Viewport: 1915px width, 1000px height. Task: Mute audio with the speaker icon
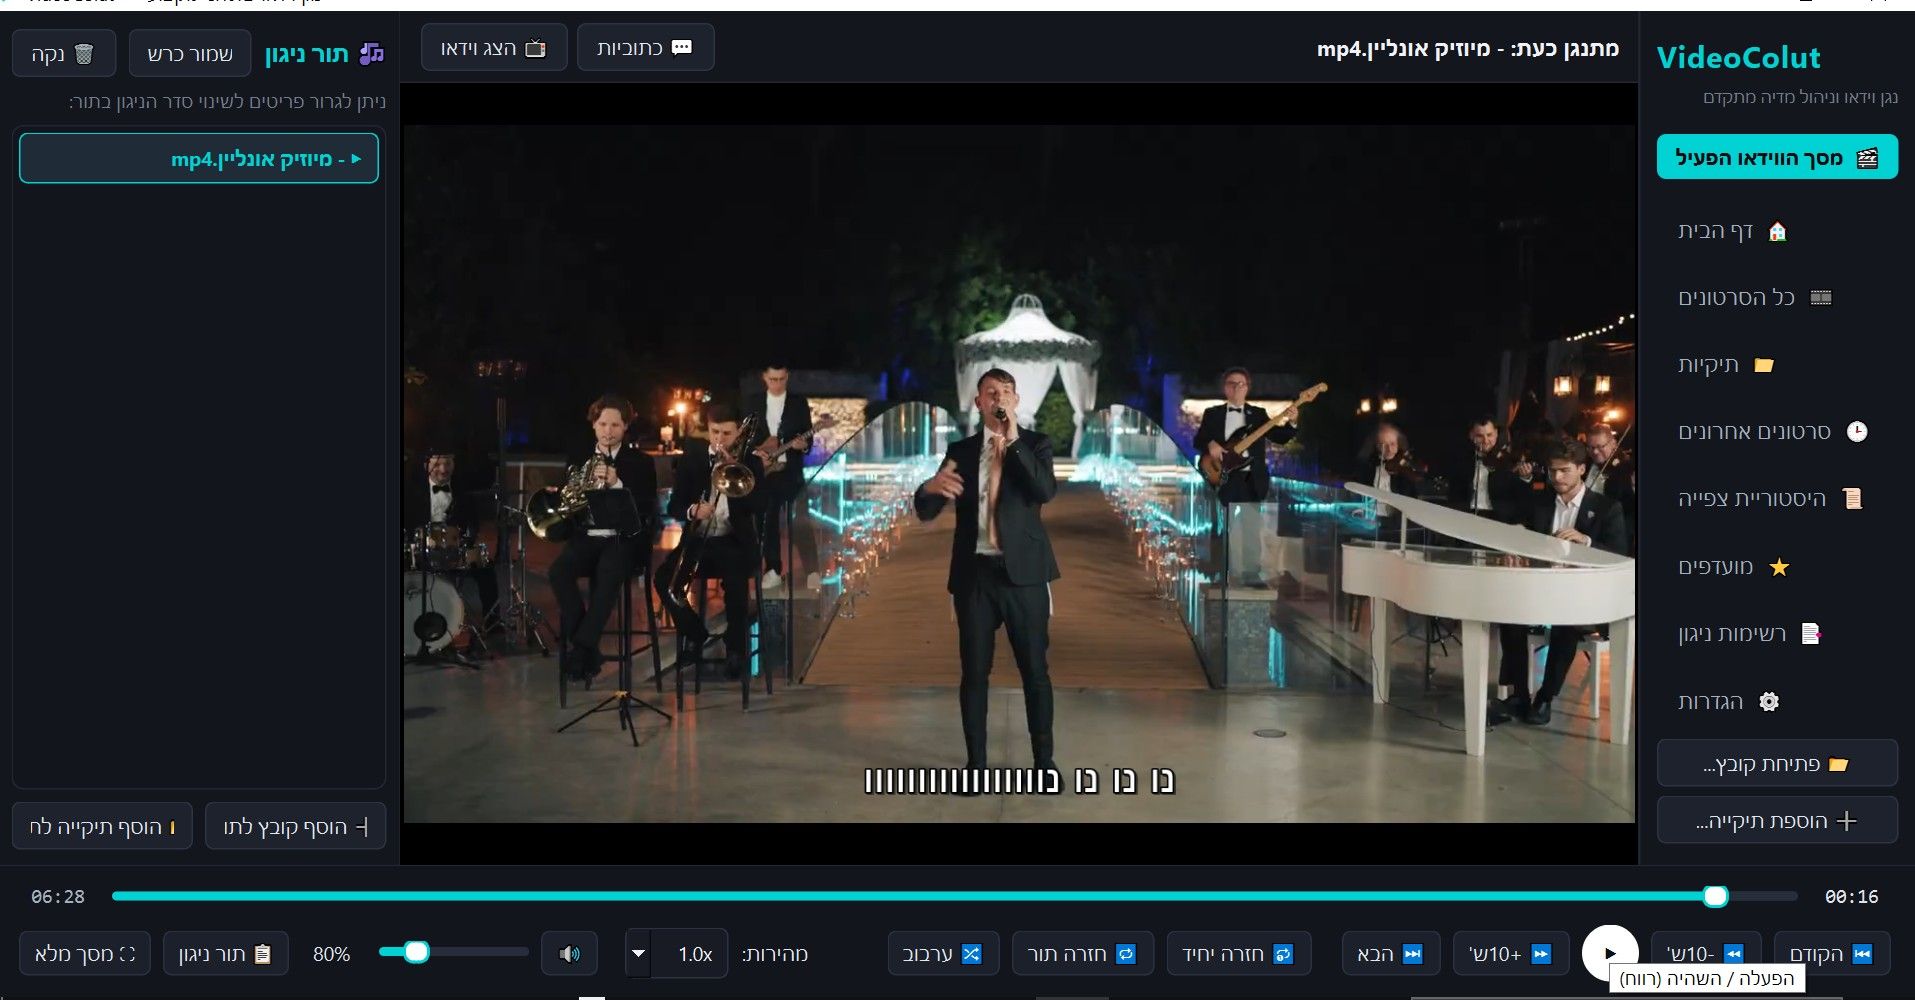coord(569,954)
